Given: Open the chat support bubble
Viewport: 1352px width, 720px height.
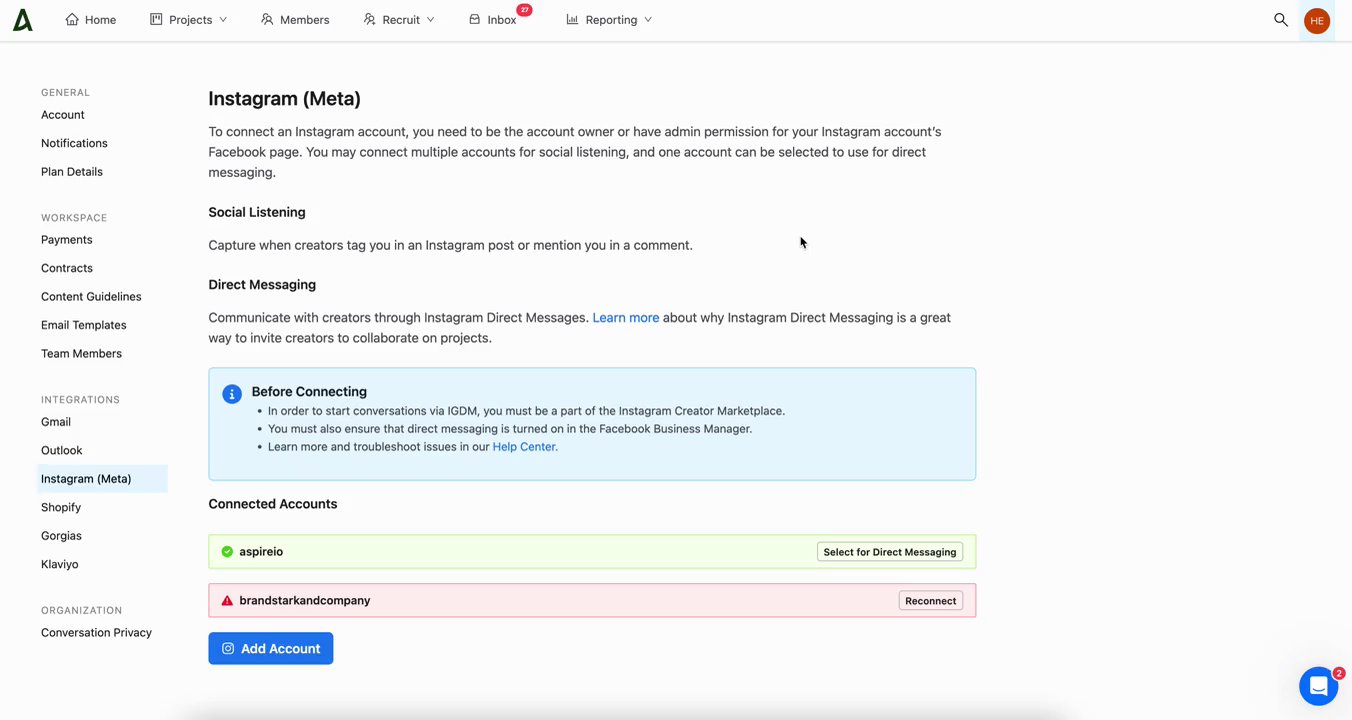Looking at the screenshot, I should coord(1318,686).
